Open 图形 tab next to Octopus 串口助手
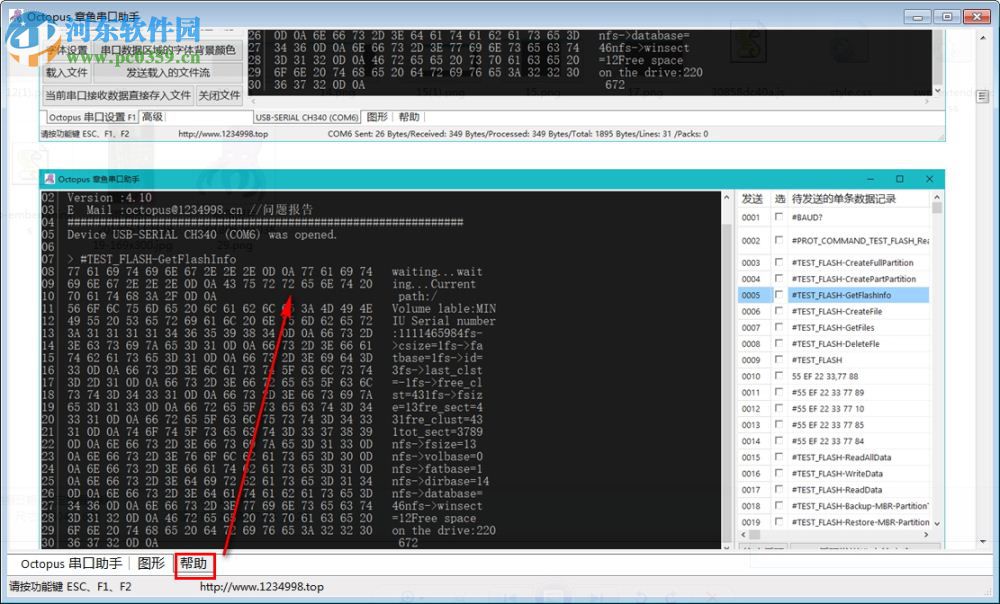Viewport: 1000px width, 604px height. 152,564
